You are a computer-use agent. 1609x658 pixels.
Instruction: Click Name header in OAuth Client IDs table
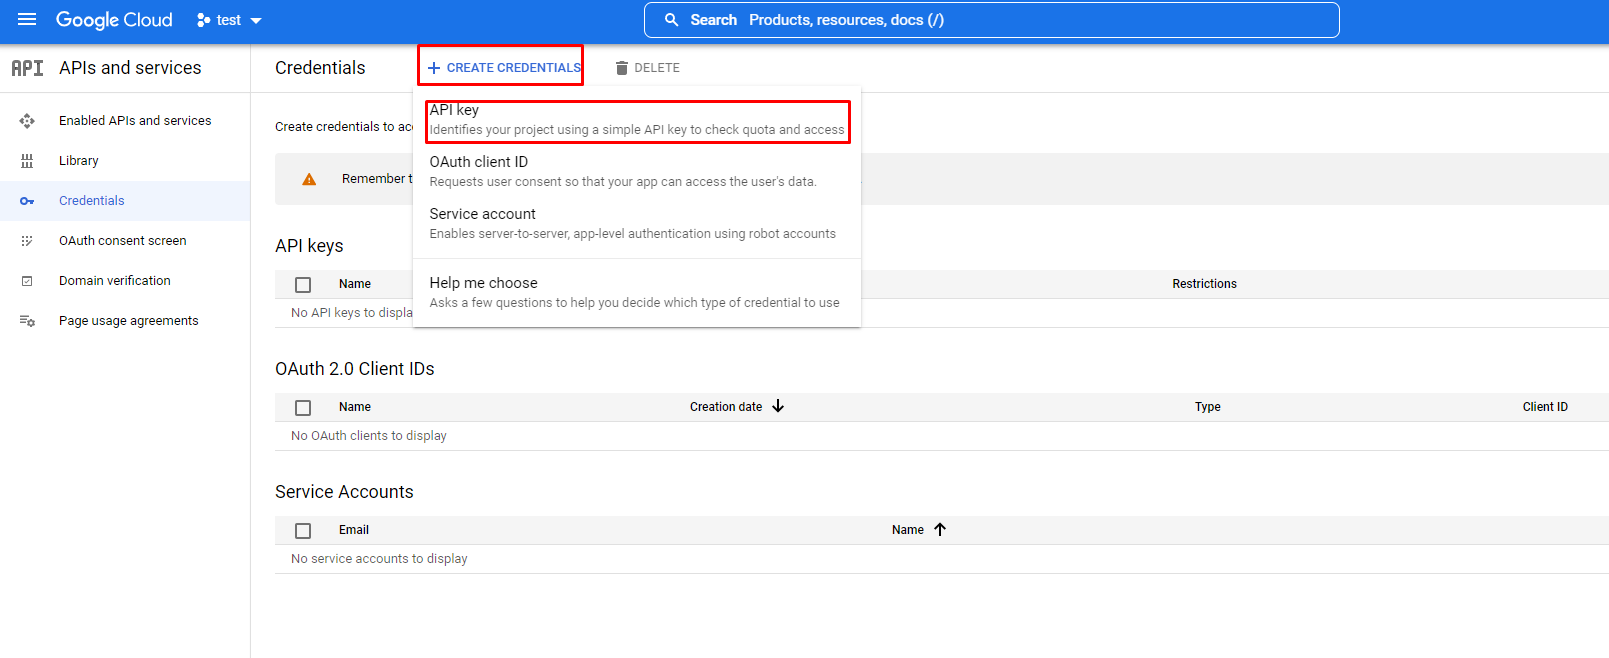355,407
